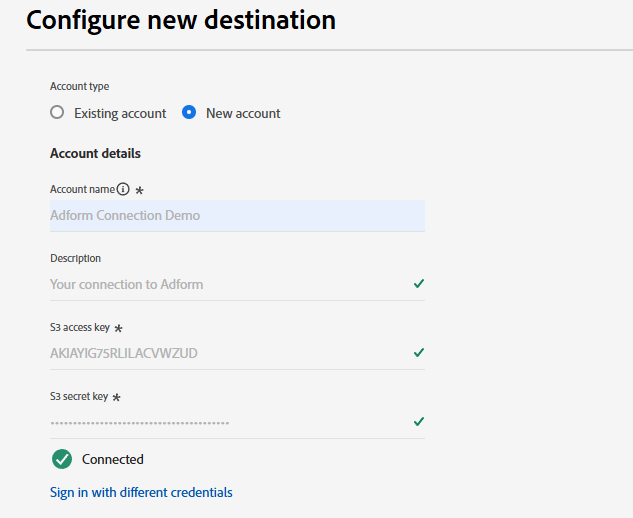Click the required asterisk next to Account name
This screenshot has width=633, height=518.
point(139,190)
